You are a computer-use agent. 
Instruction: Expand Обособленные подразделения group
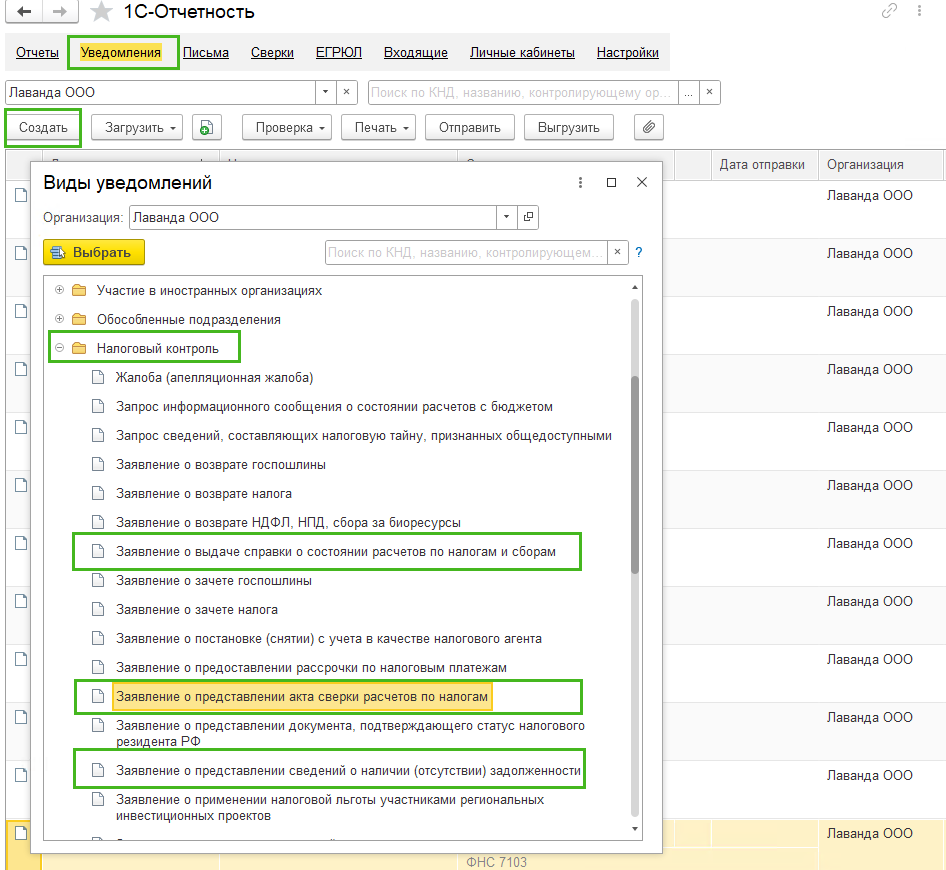(x=59, y=319)
